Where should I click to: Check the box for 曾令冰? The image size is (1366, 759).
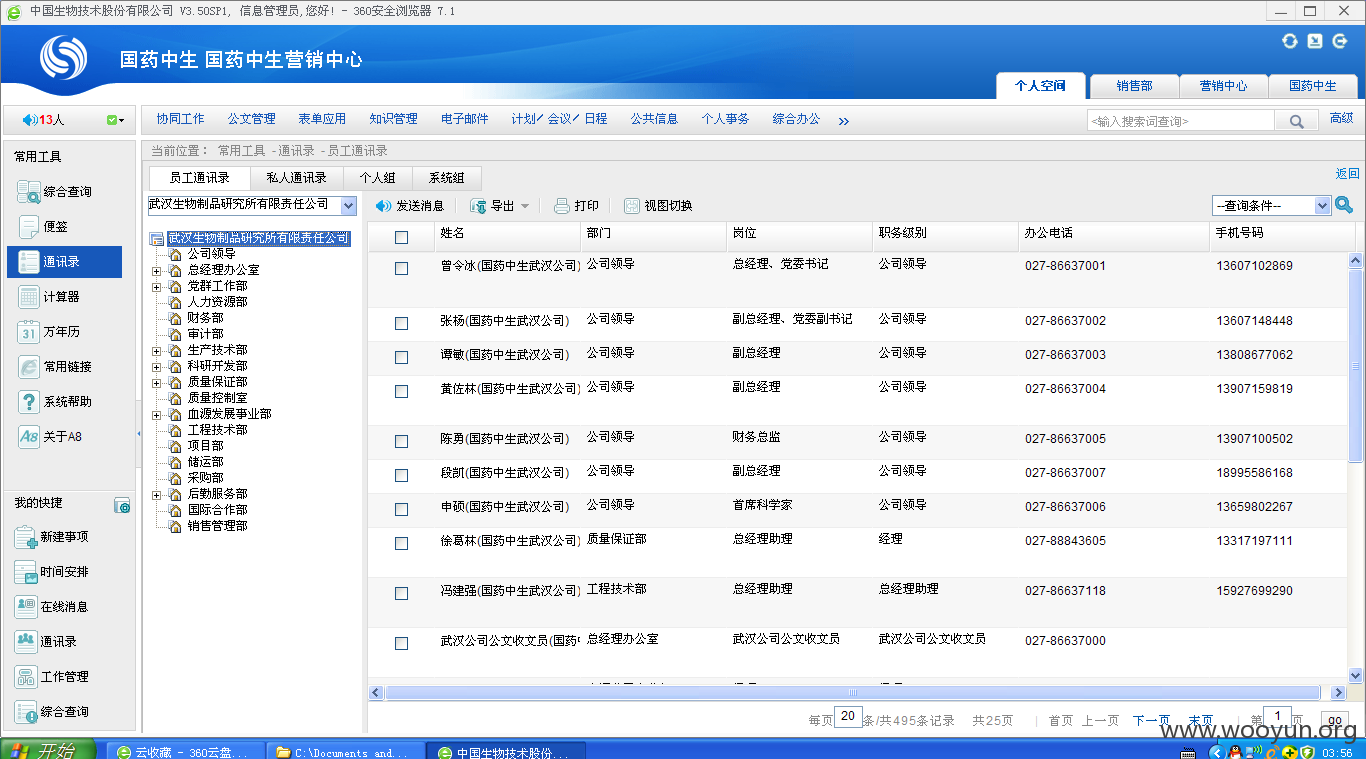coord(401,268)
